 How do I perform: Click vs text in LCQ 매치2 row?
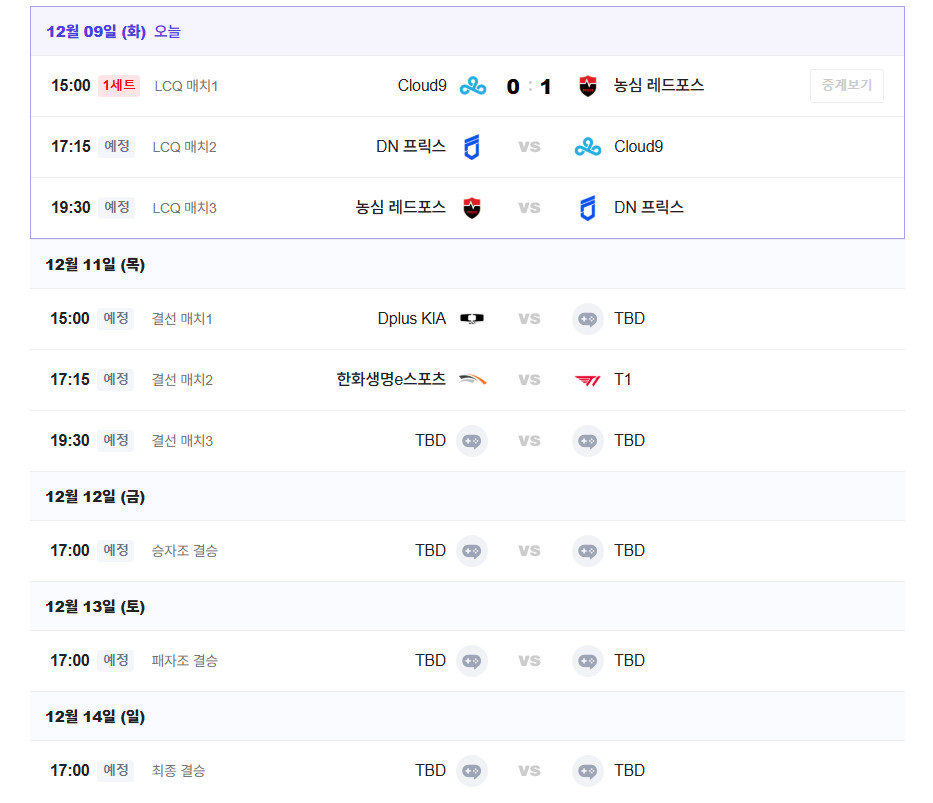530,146
